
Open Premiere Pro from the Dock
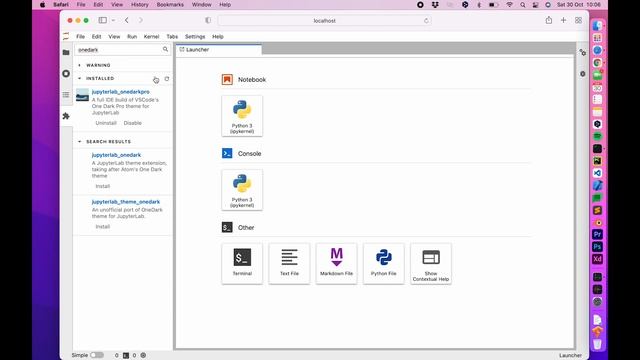(x=597, y=234)
